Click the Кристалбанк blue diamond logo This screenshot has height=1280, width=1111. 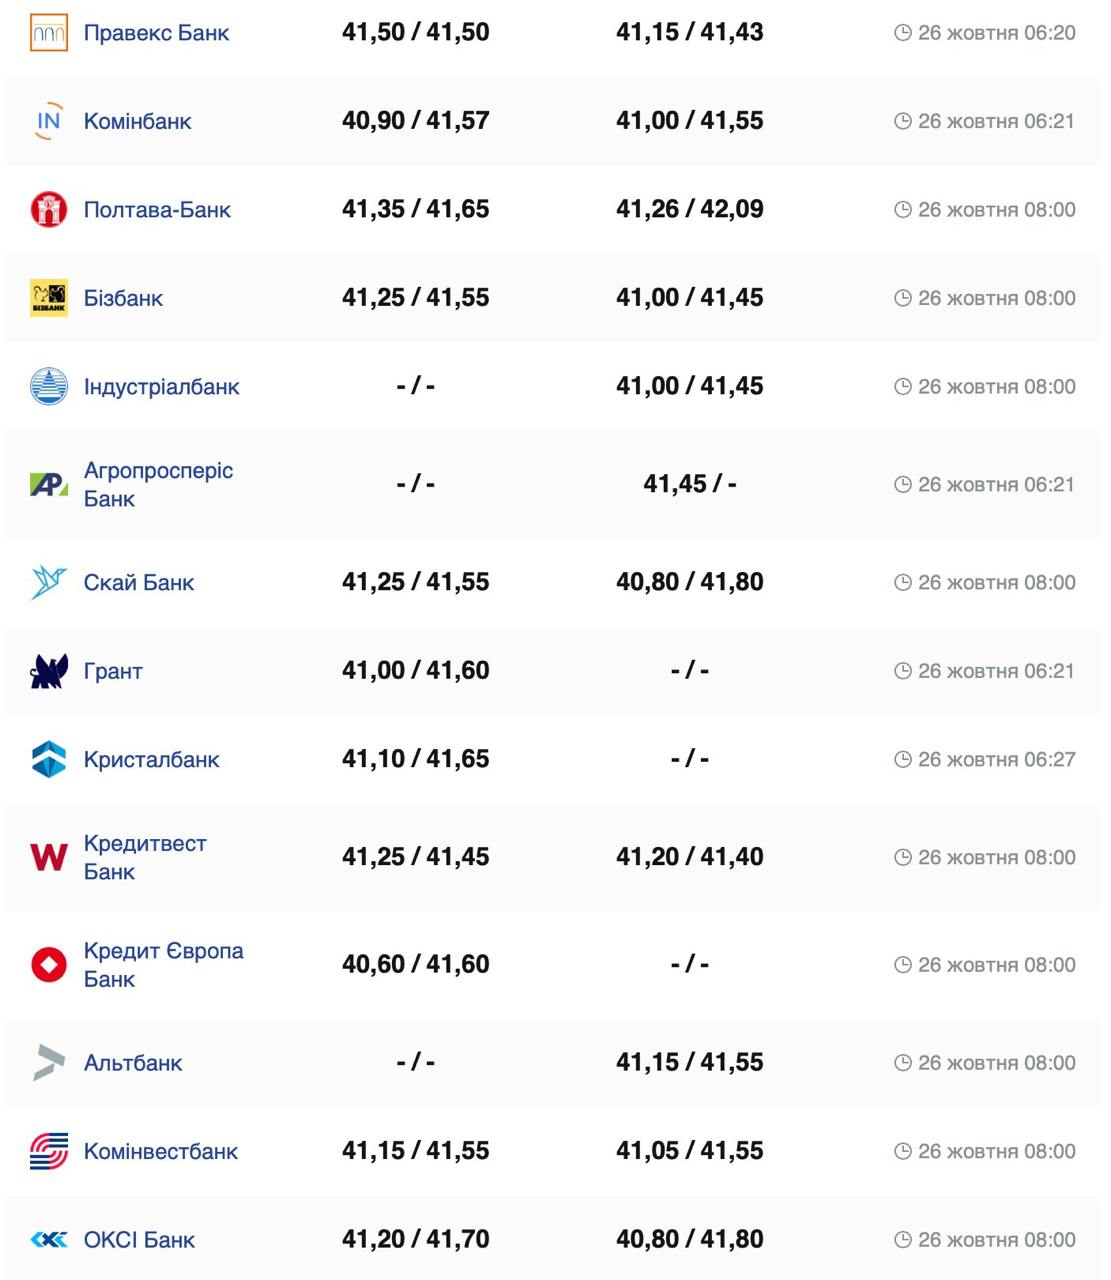point(49,759)
